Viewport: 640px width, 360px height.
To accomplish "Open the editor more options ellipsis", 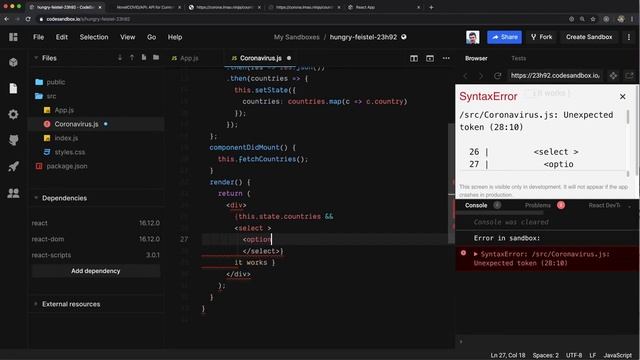I will coord(446,58).
